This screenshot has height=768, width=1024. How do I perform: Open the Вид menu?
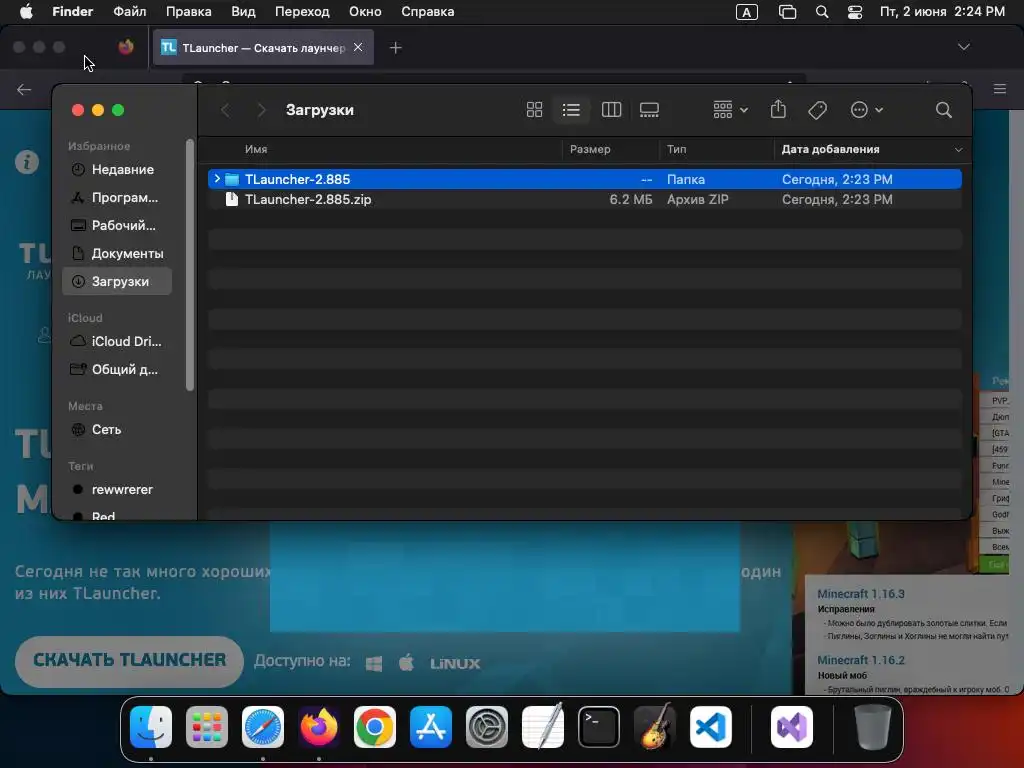coord(243,12)
